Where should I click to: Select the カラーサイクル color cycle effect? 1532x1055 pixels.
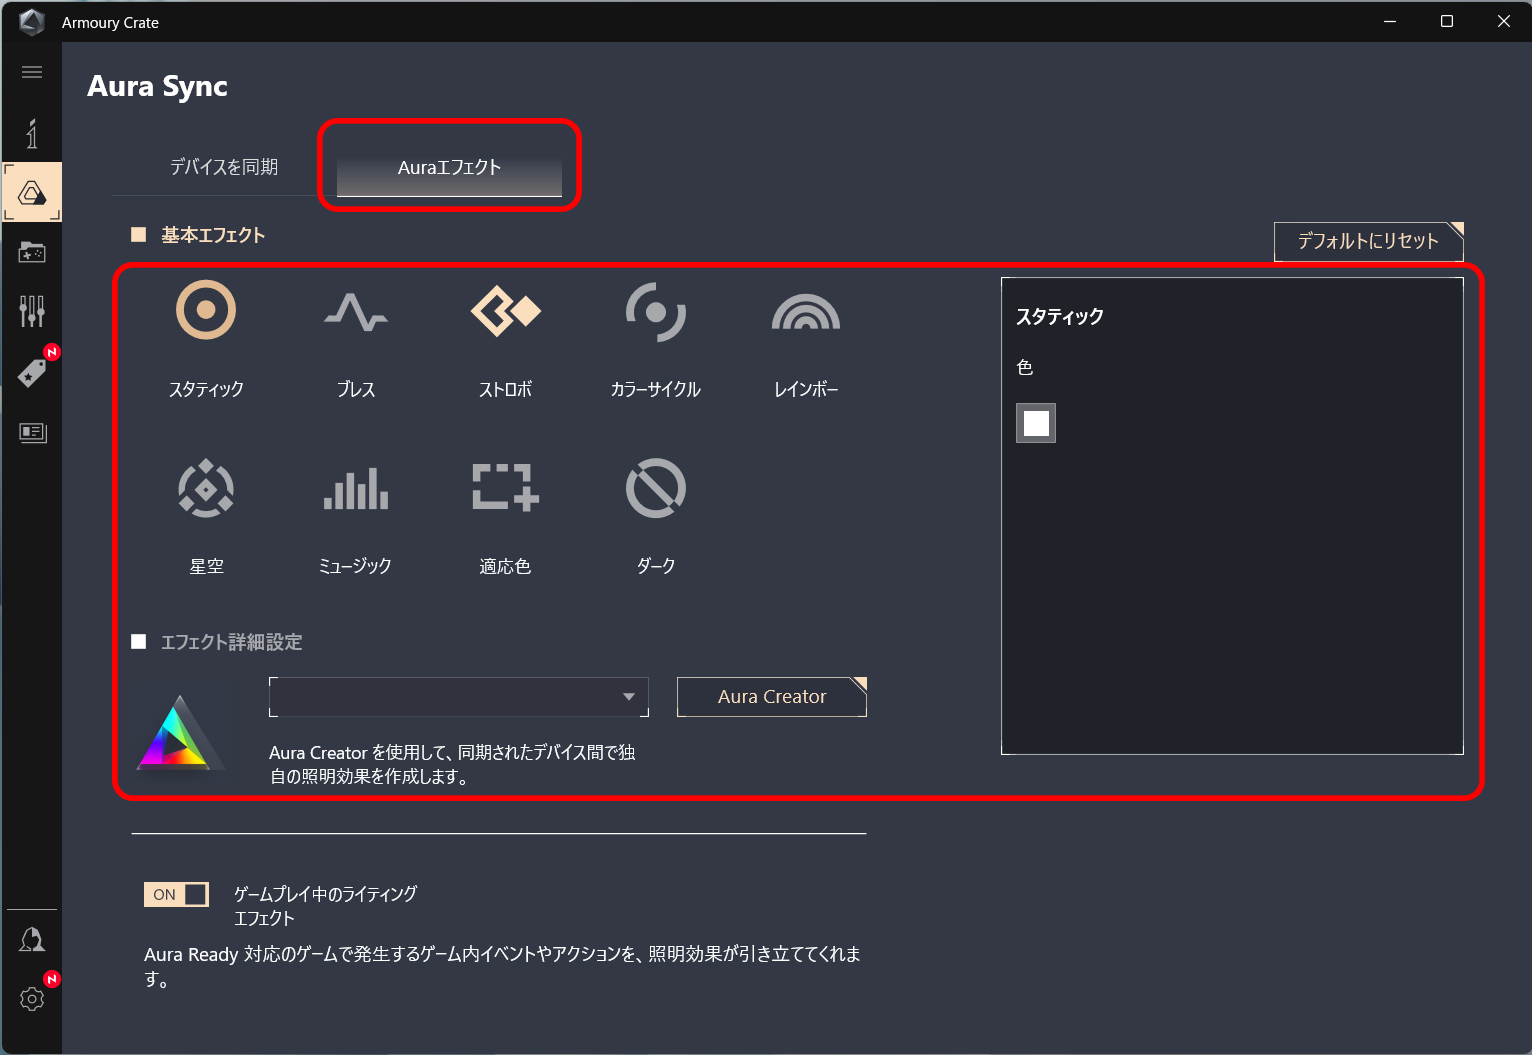click(656, 312)
